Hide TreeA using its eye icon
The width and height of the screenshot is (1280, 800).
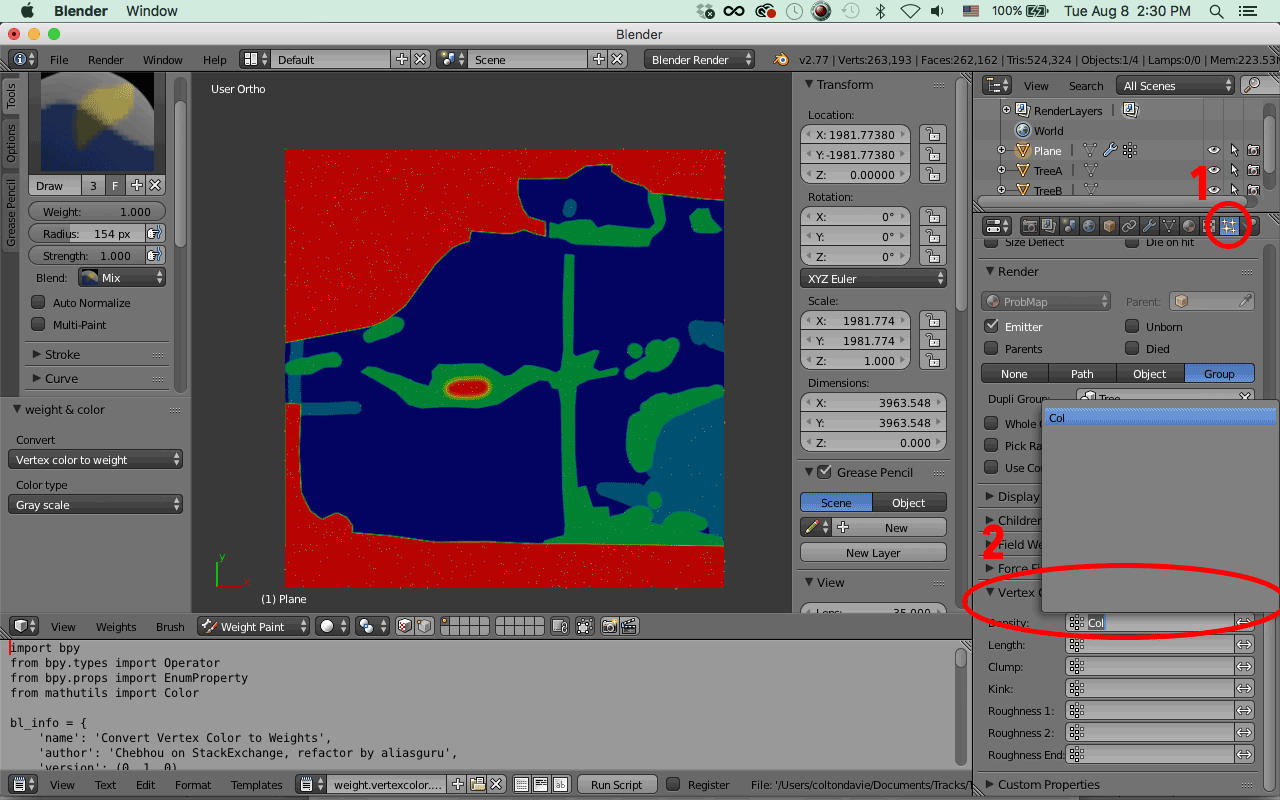1214,171
